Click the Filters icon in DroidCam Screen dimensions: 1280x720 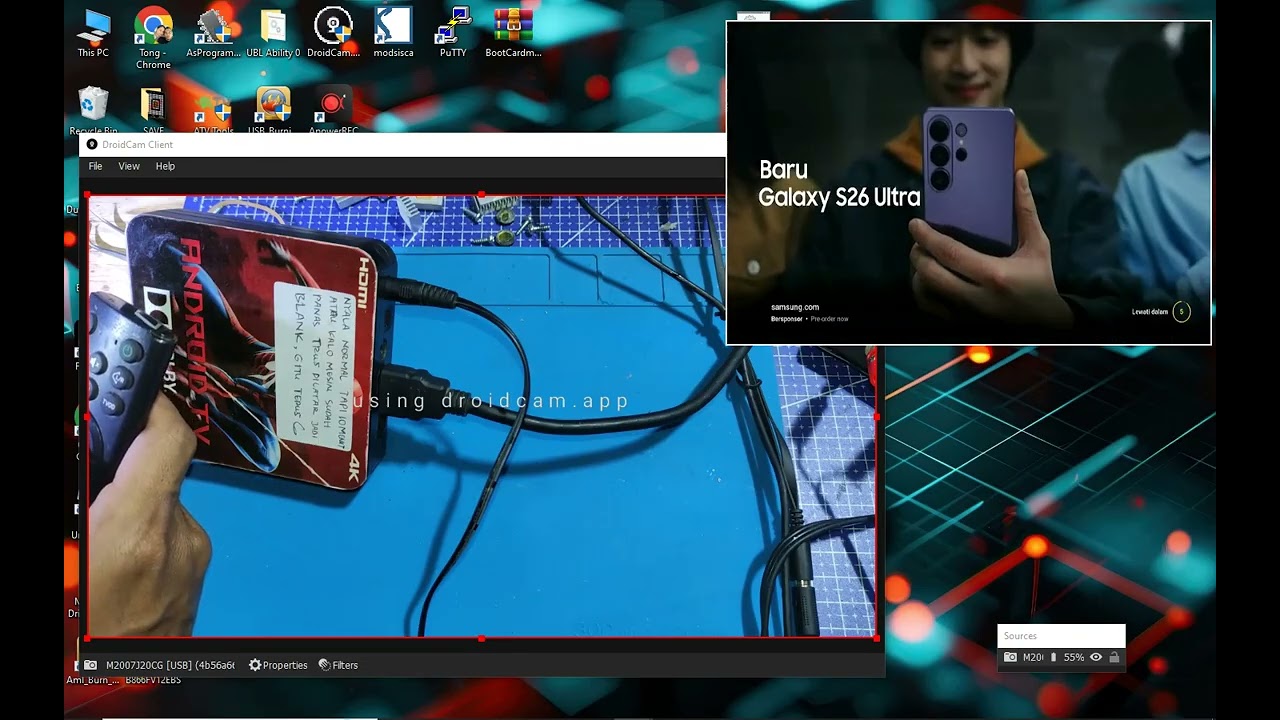324,665
